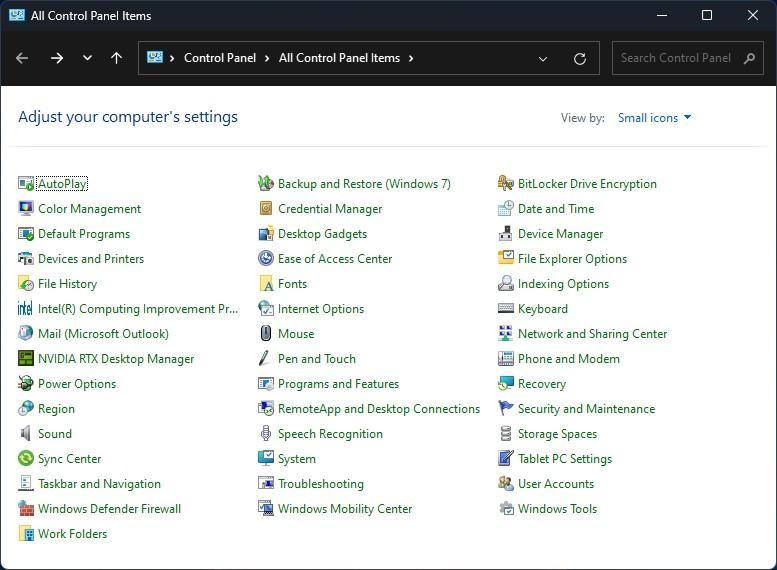Click the Mouse icon
The width and height of the screenshot is (777, 570).
pyautogui.click(x=266, y=334)
